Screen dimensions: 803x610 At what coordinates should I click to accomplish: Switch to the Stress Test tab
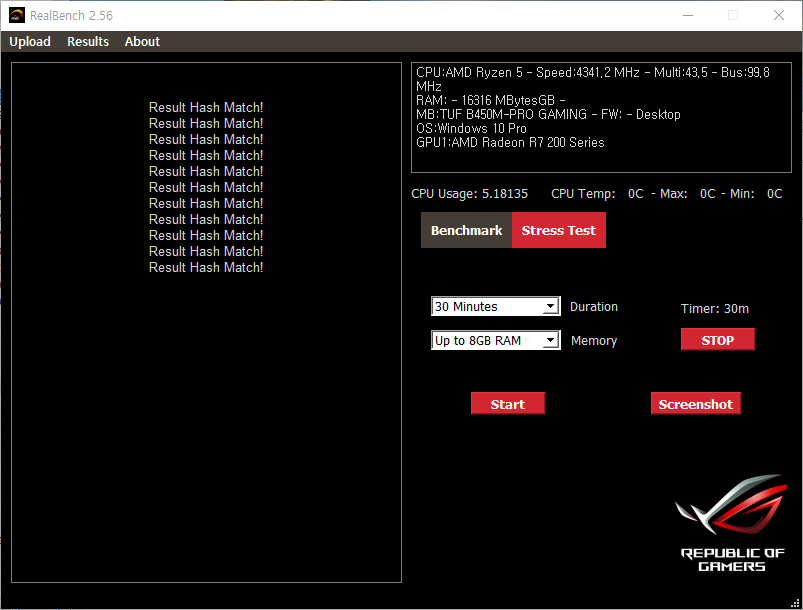pos(559,230)
